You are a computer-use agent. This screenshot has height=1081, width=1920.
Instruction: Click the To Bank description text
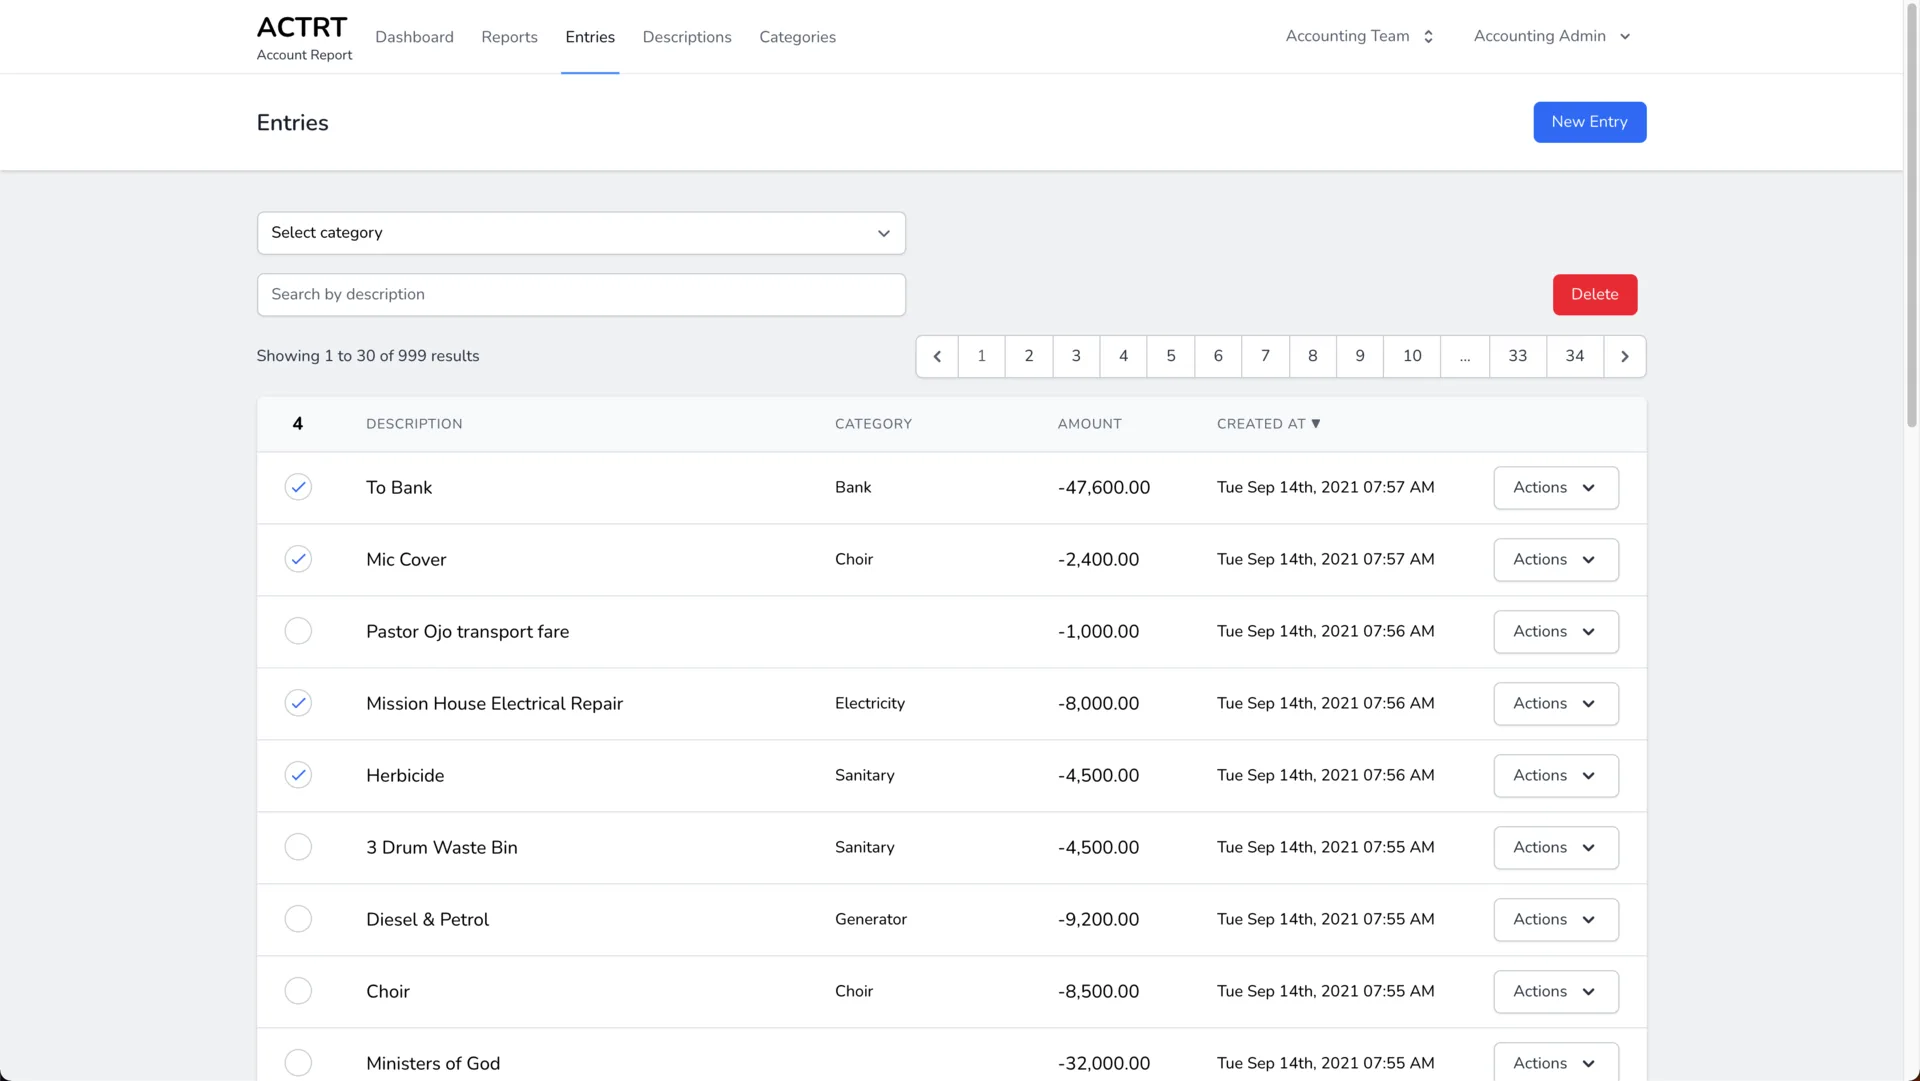click(399, 488)
